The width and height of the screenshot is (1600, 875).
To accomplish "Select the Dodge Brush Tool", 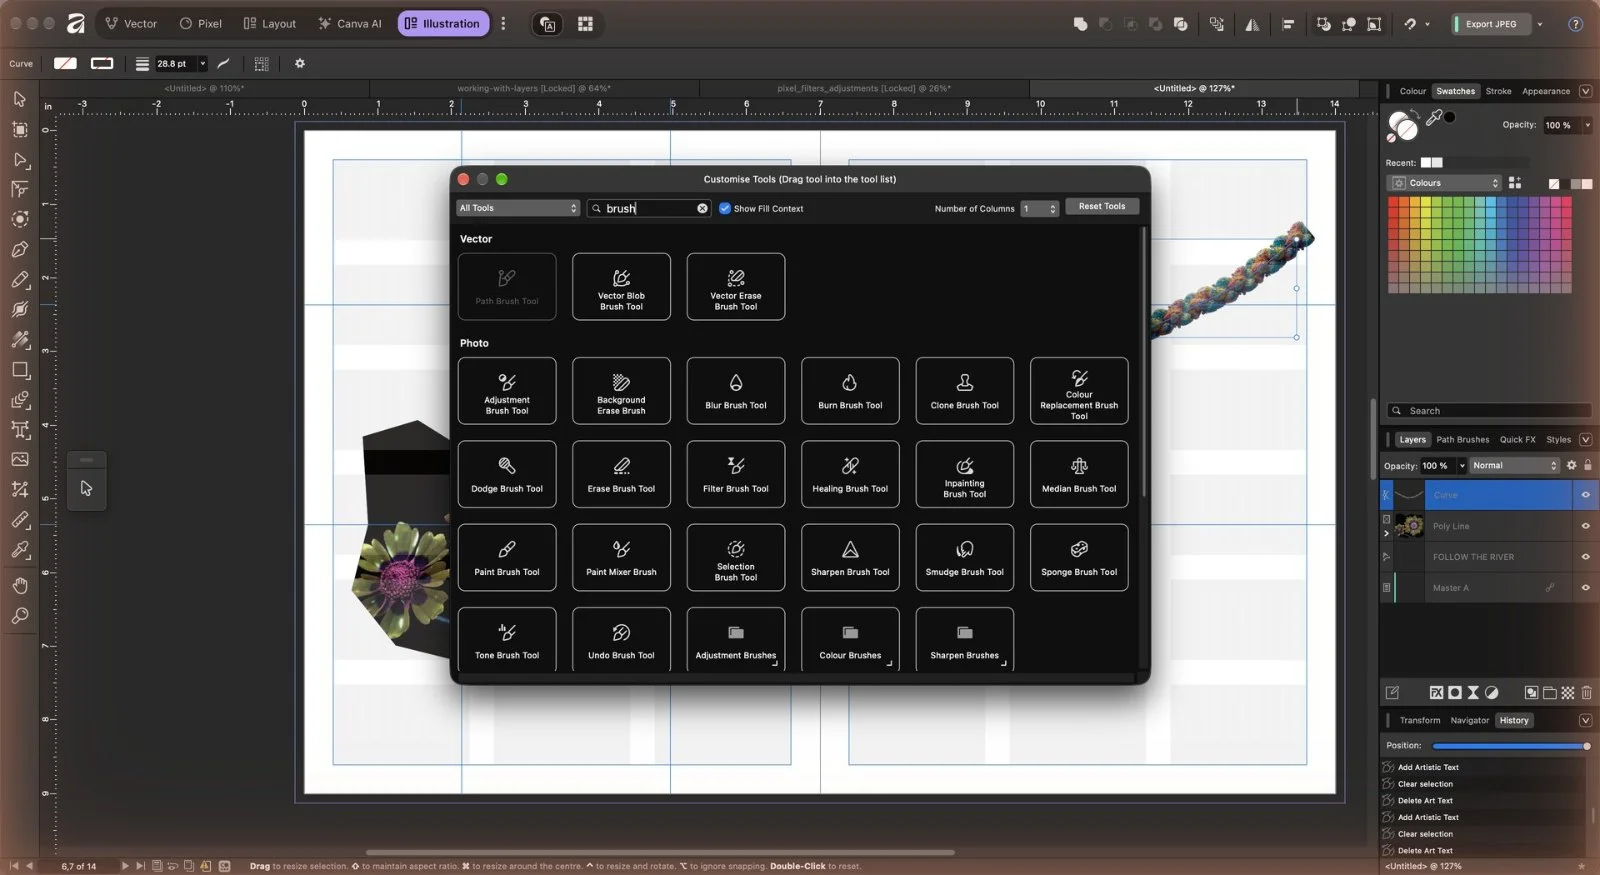I will click(x=507, y=474).
